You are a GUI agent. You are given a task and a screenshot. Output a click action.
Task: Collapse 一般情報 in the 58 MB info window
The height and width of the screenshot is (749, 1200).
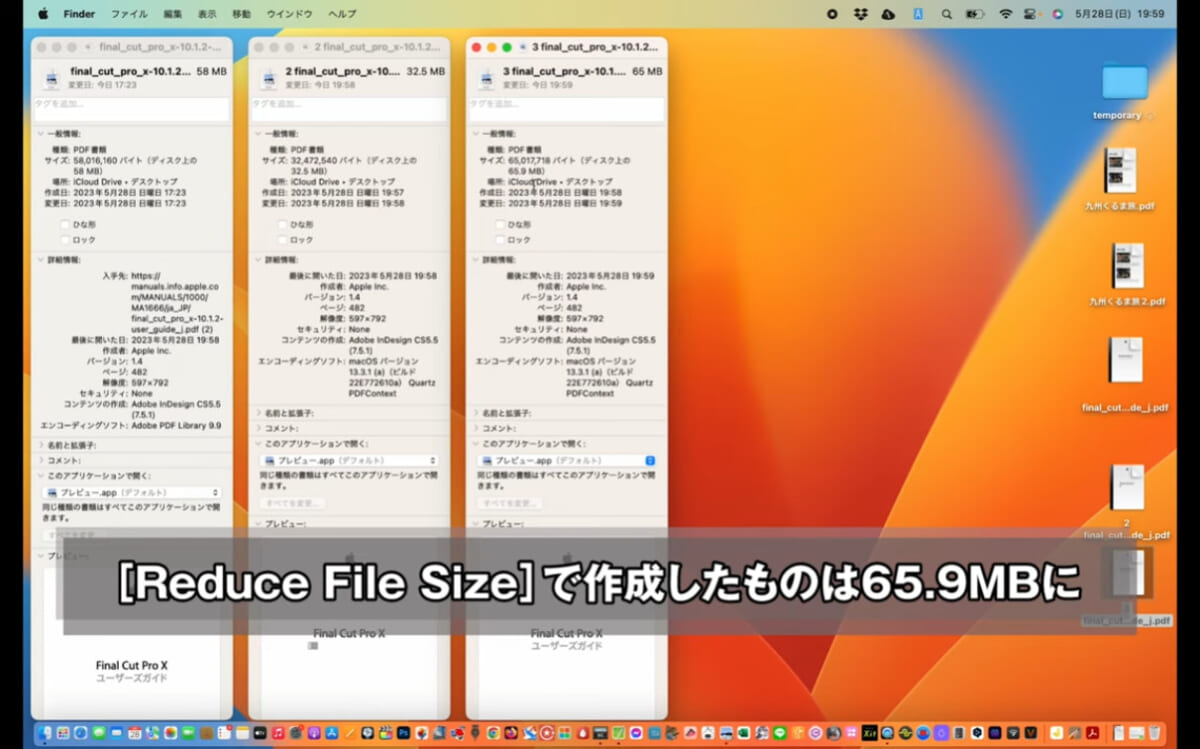(40, 133)
